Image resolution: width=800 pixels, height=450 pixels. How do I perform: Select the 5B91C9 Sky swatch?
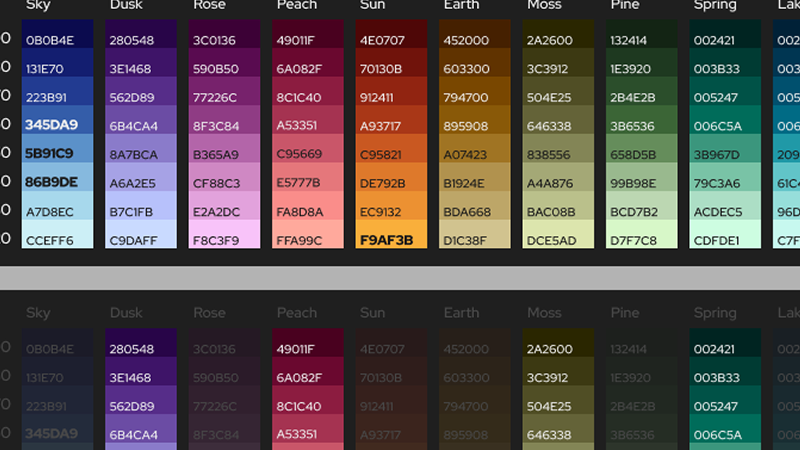point(58,148)
